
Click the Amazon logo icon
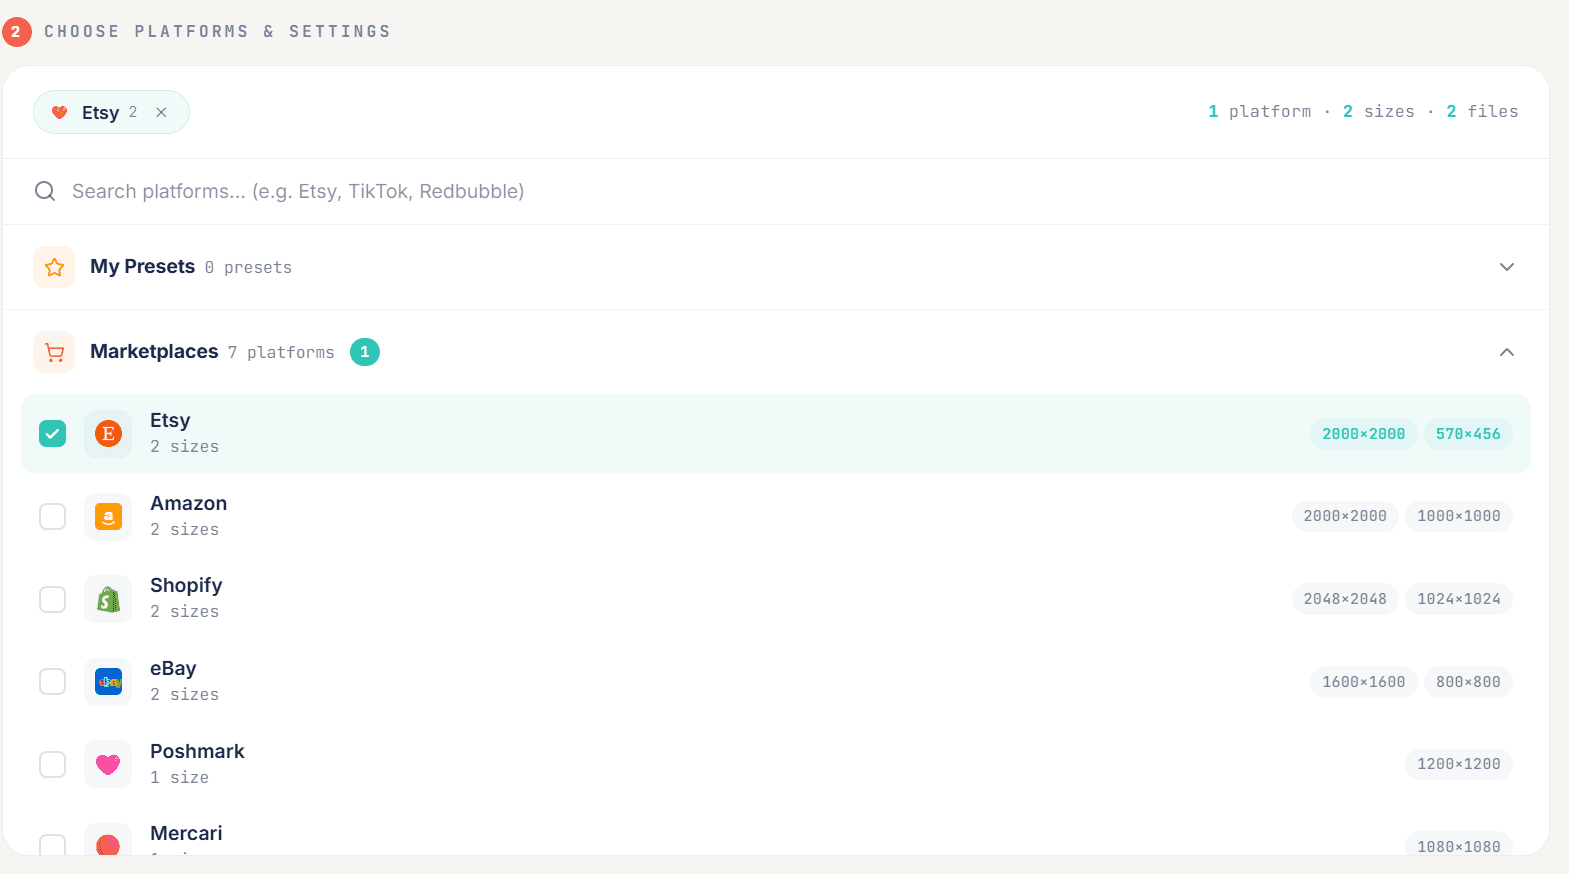pos(108,517)
